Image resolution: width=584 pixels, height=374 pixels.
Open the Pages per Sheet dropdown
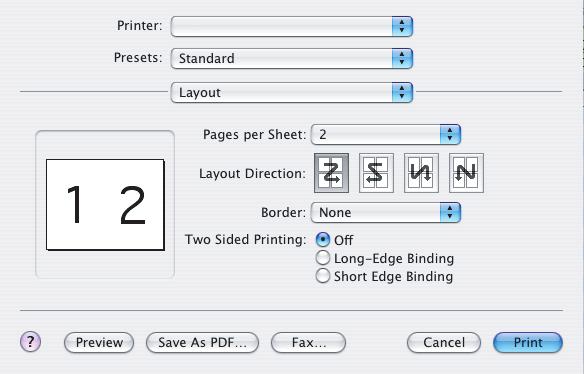[386, 134]
